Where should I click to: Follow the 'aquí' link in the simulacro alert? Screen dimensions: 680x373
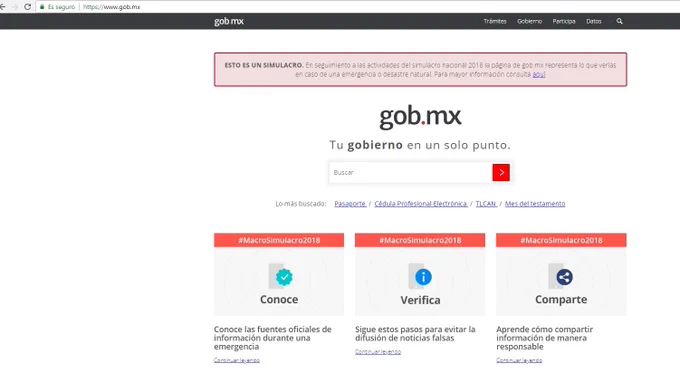click(x=539, y=75)
